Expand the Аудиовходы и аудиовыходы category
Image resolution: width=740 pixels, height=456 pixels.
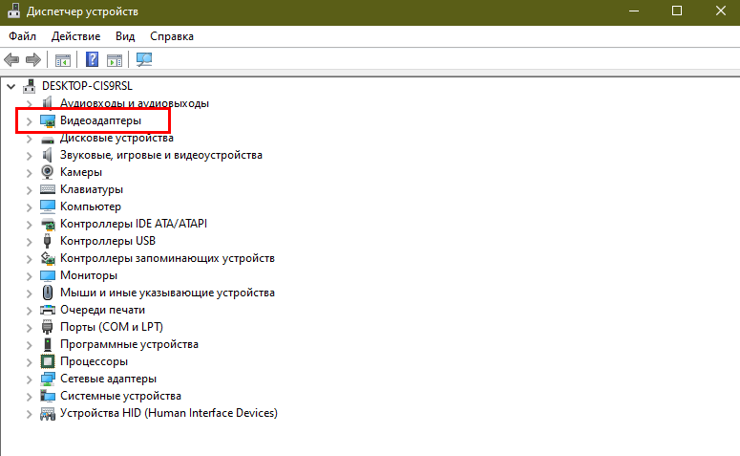[x=29, y=104]
